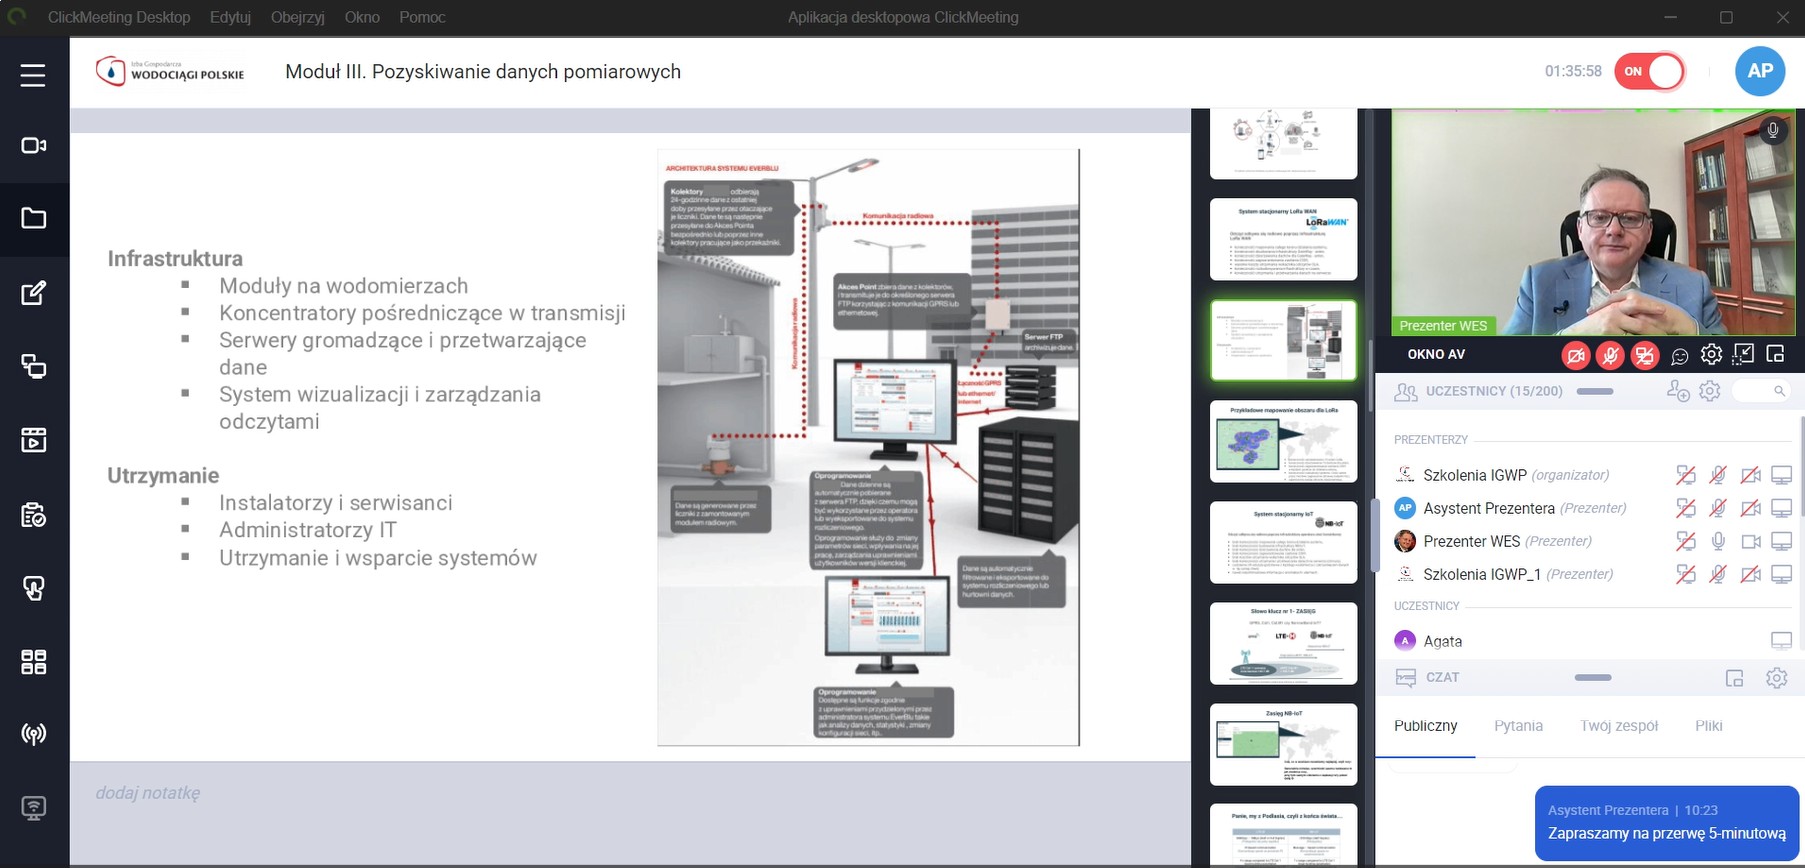Click the invite participant icon
This screenshot has width=1805, height=868.
click(x=1677, y=391)
